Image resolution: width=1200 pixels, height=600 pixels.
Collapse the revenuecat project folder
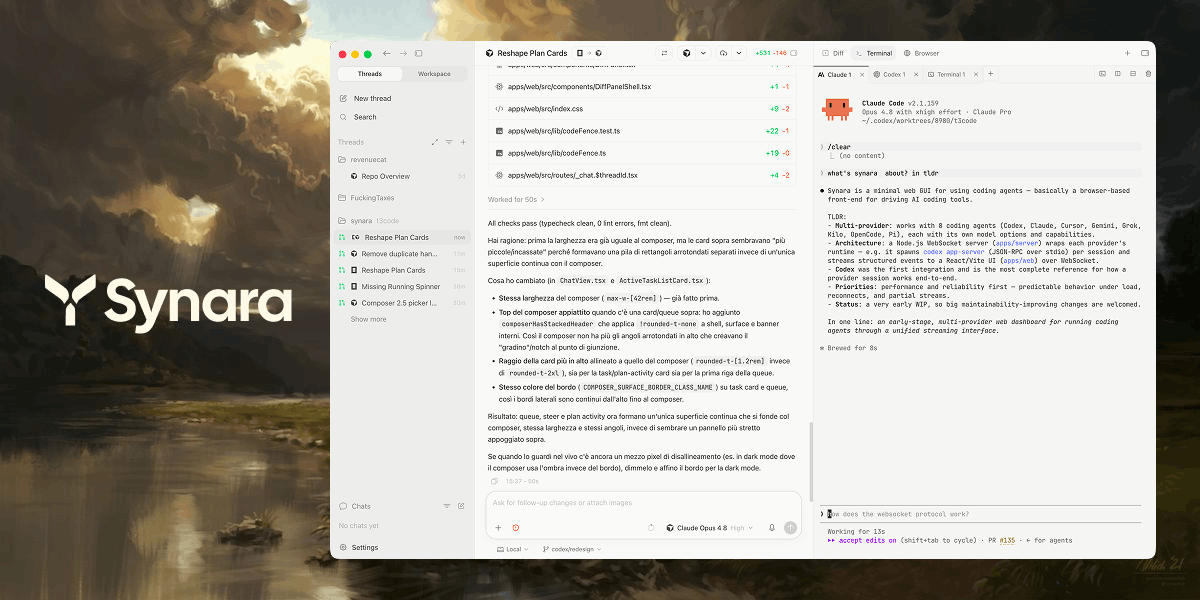click(x=362, y=159)
